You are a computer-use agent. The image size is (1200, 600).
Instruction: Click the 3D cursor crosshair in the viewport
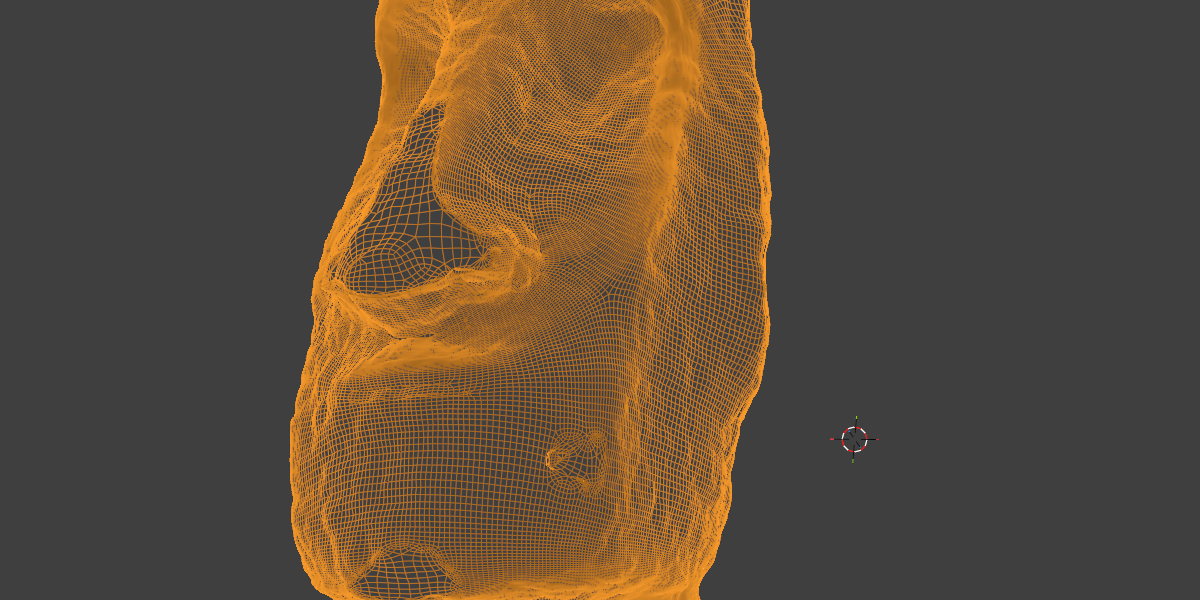[x=854, y=439]
